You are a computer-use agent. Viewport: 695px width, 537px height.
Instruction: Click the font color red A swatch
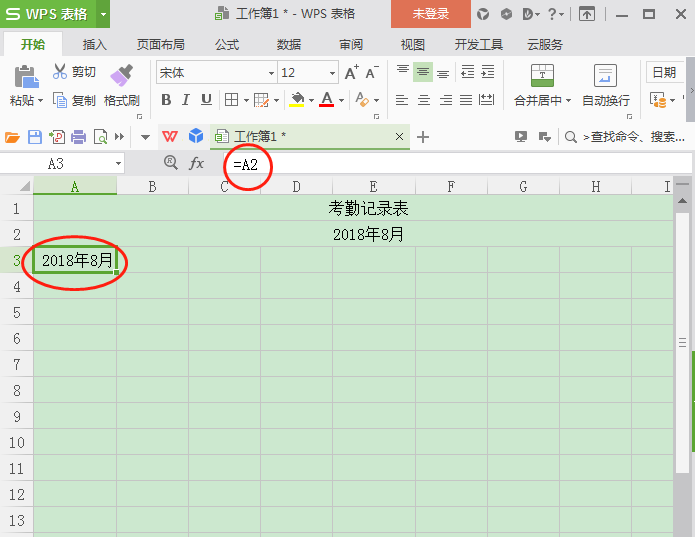326,100
